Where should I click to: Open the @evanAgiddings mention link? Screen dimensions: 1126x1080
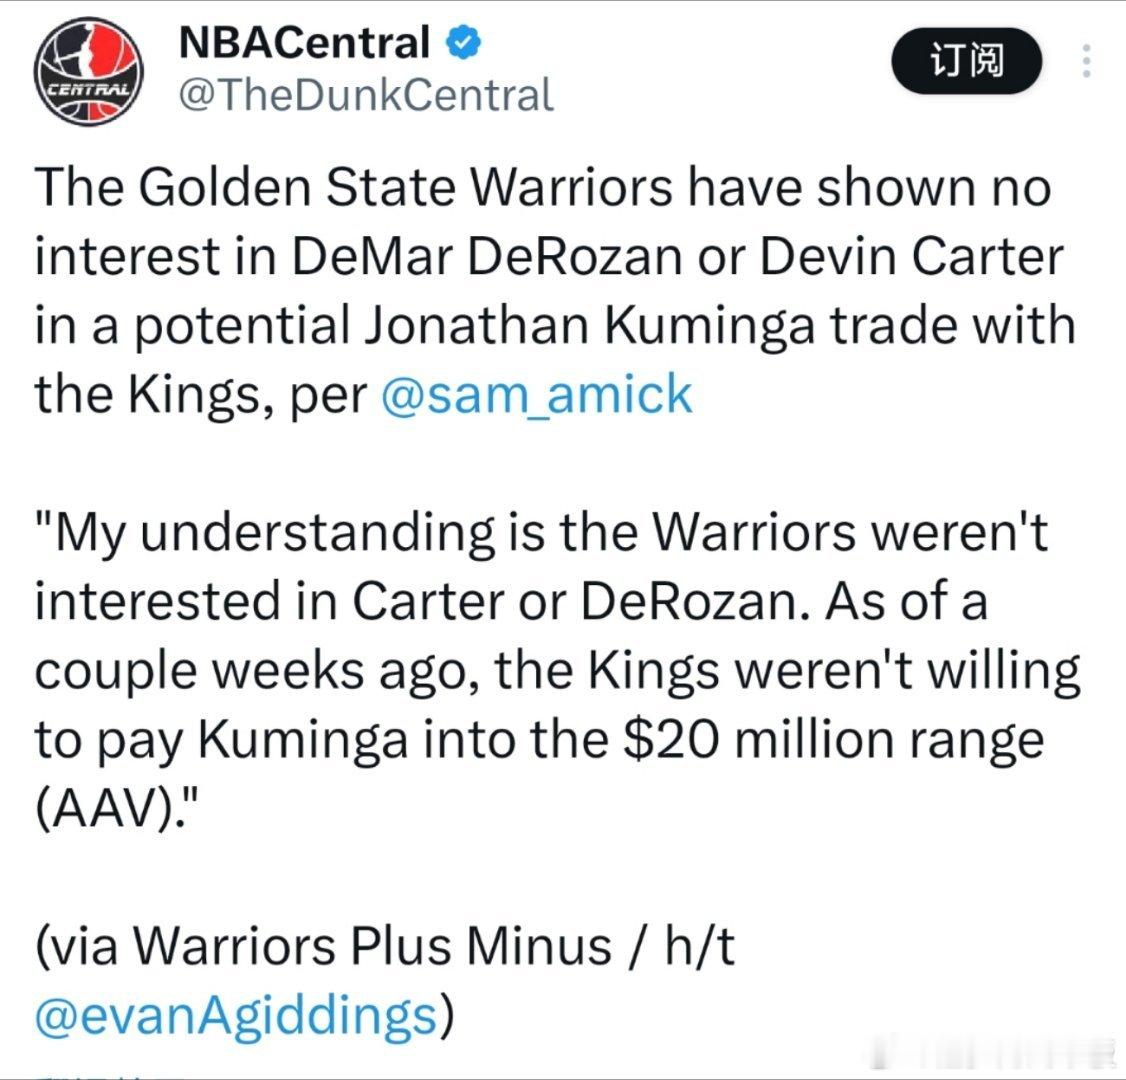point(236,1015)
